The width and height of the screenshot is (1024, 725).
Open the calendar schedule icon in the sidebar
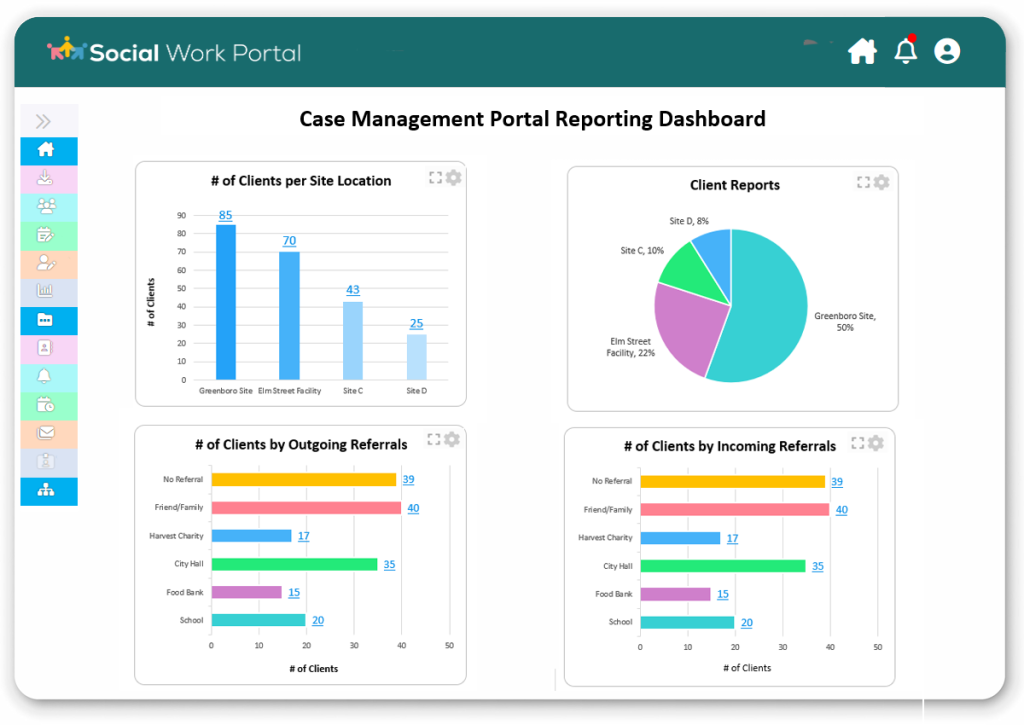pyautogui.click(x=48, y=405)
